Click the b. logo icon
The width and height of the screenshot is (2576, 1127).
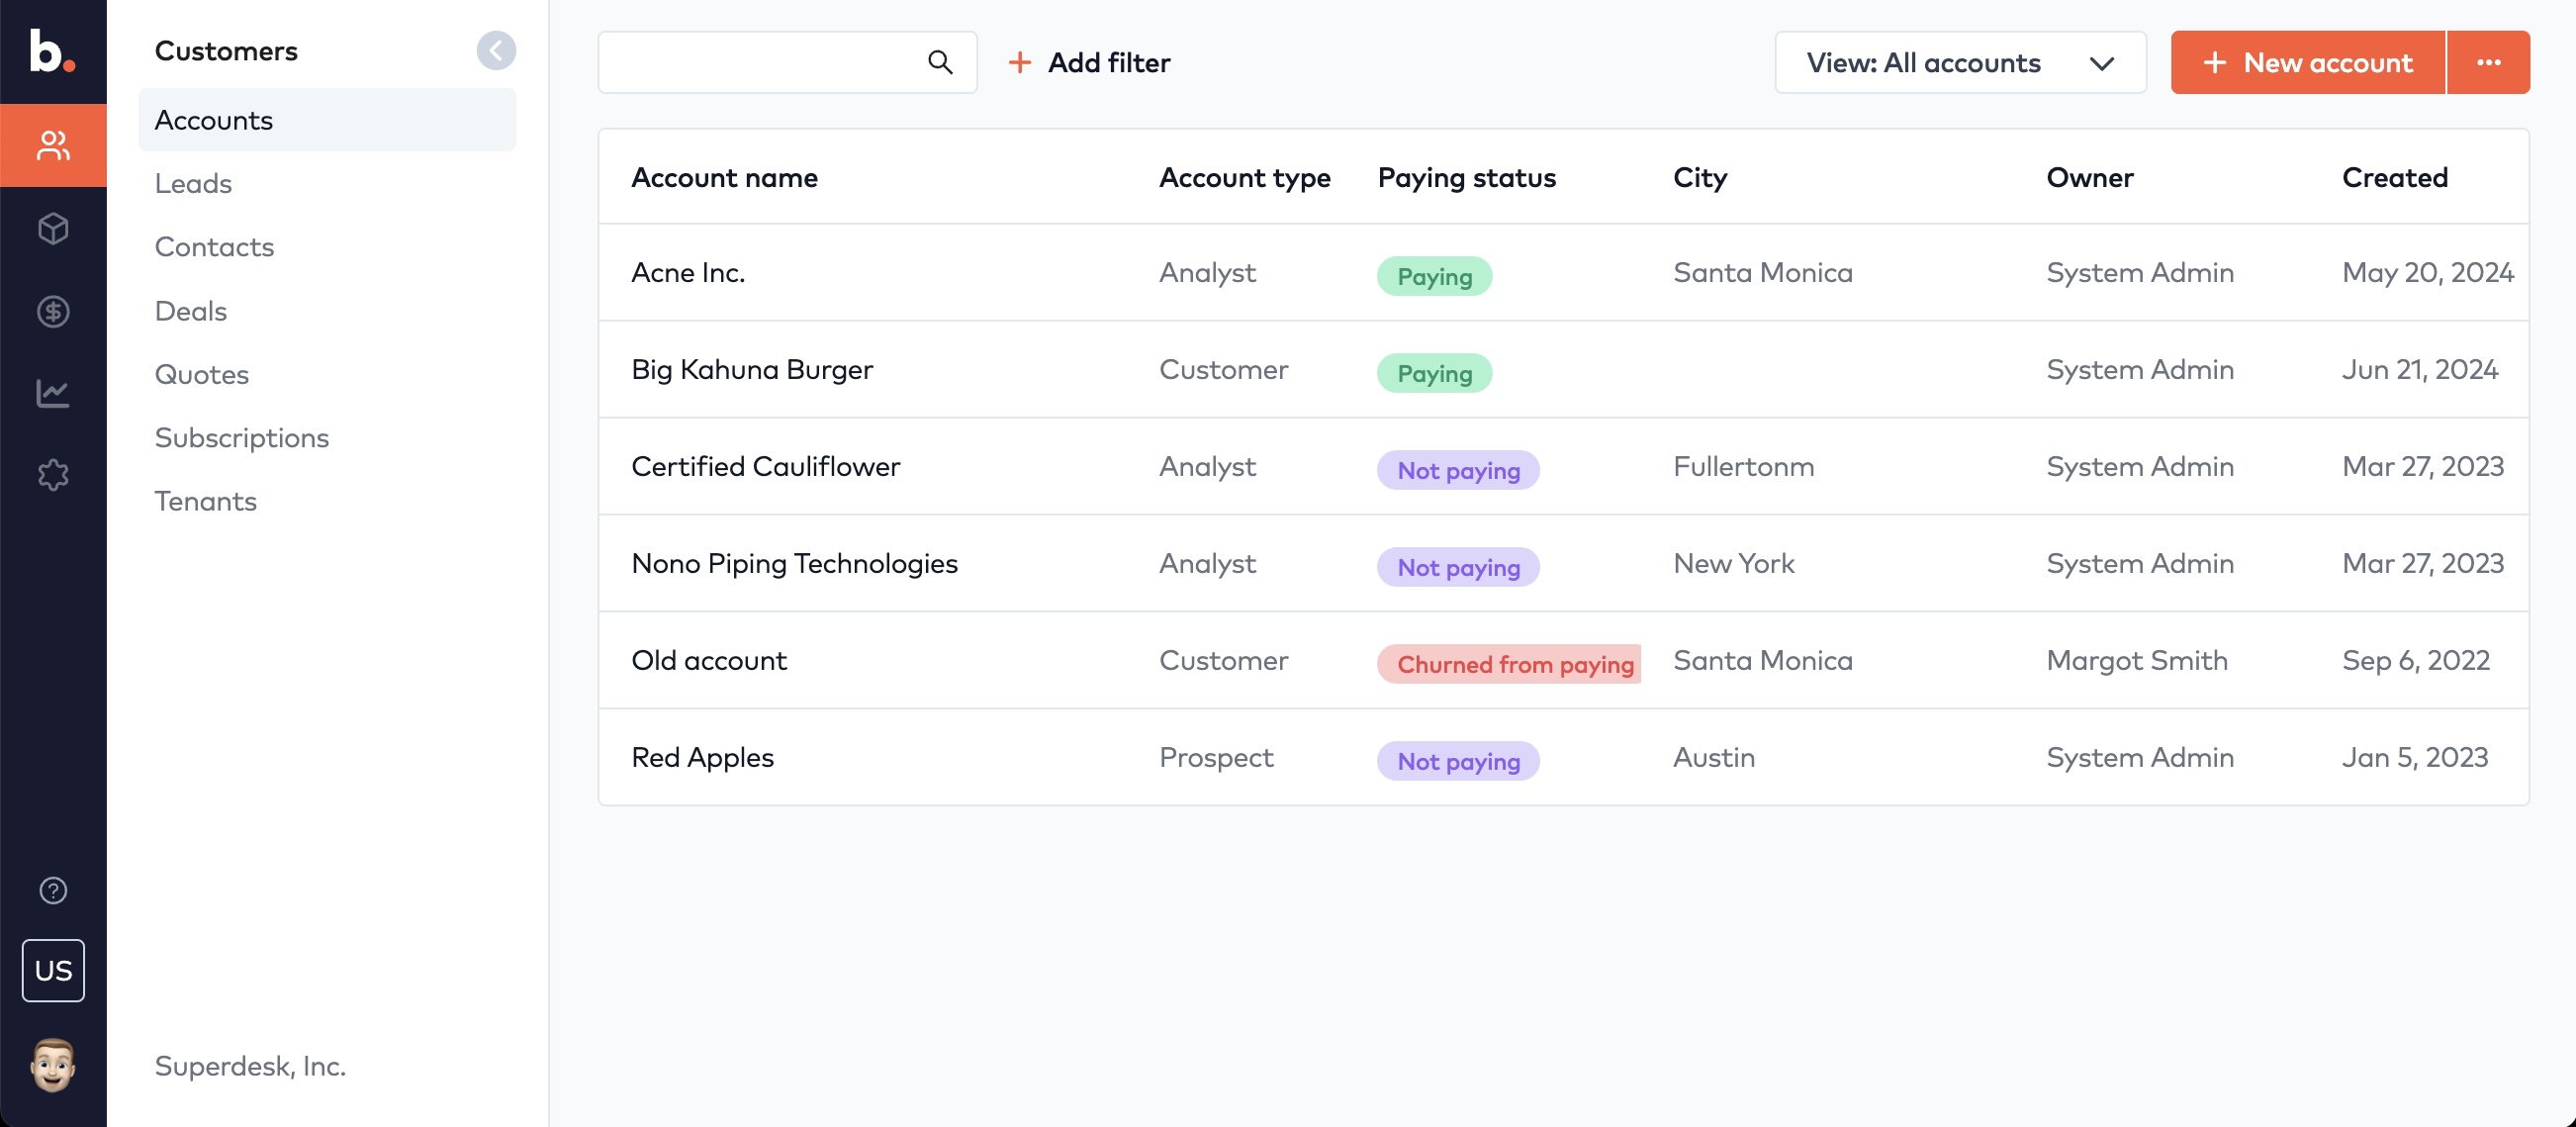(x=52, y=50)
